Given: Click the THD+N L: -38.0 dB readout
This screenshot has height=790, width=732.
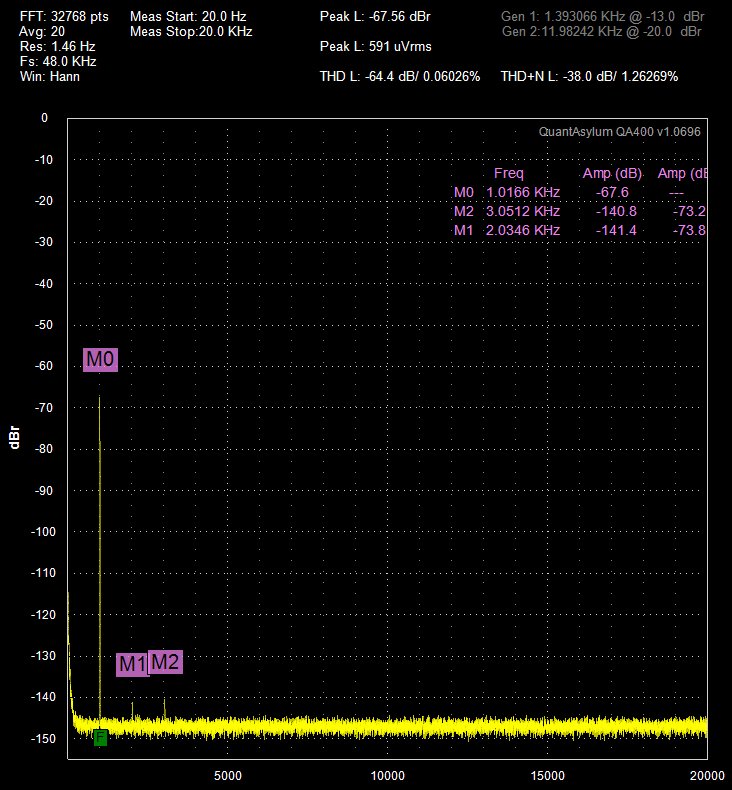Looking at the screenshot, I should coord(589,77).
